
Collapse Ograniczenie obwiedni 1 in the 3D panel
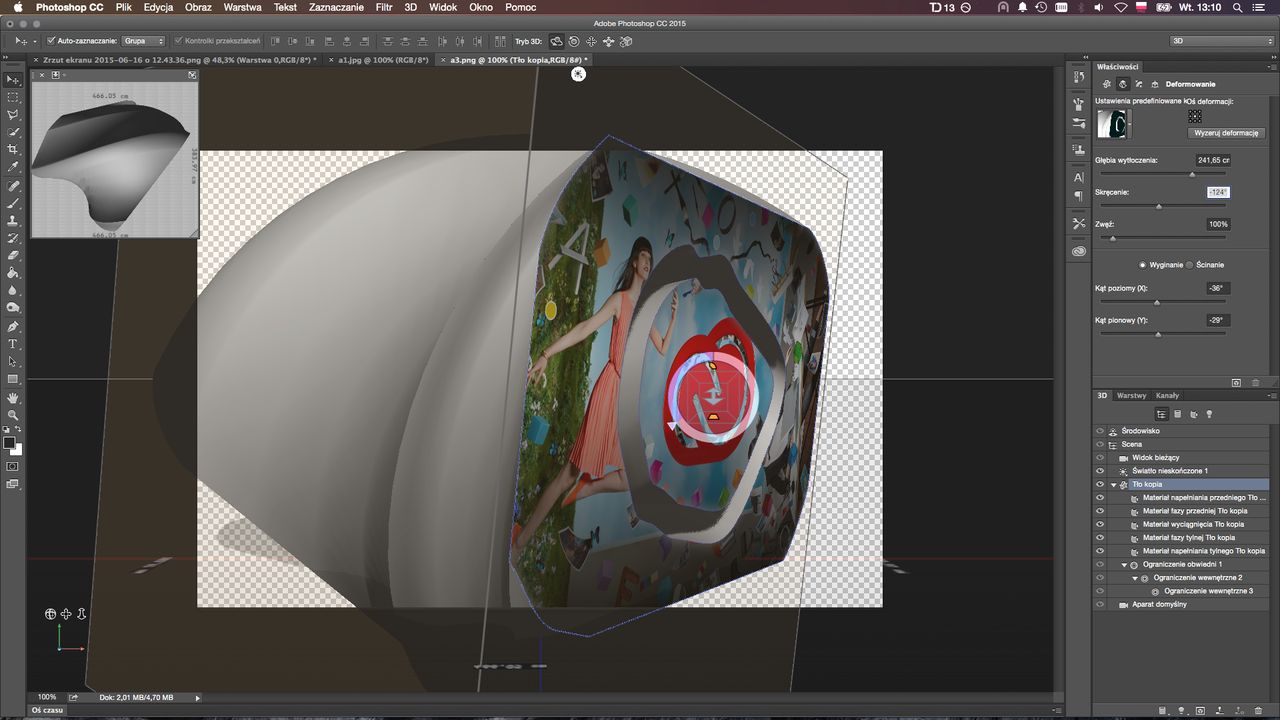click(1124, 564)
